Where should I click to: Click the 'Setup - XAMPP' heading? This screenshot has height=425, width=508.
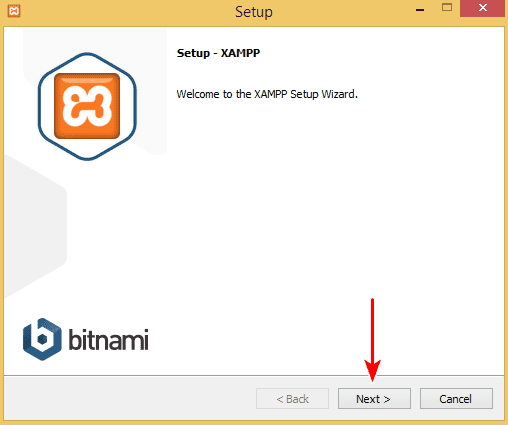click(x=218, y=53)
